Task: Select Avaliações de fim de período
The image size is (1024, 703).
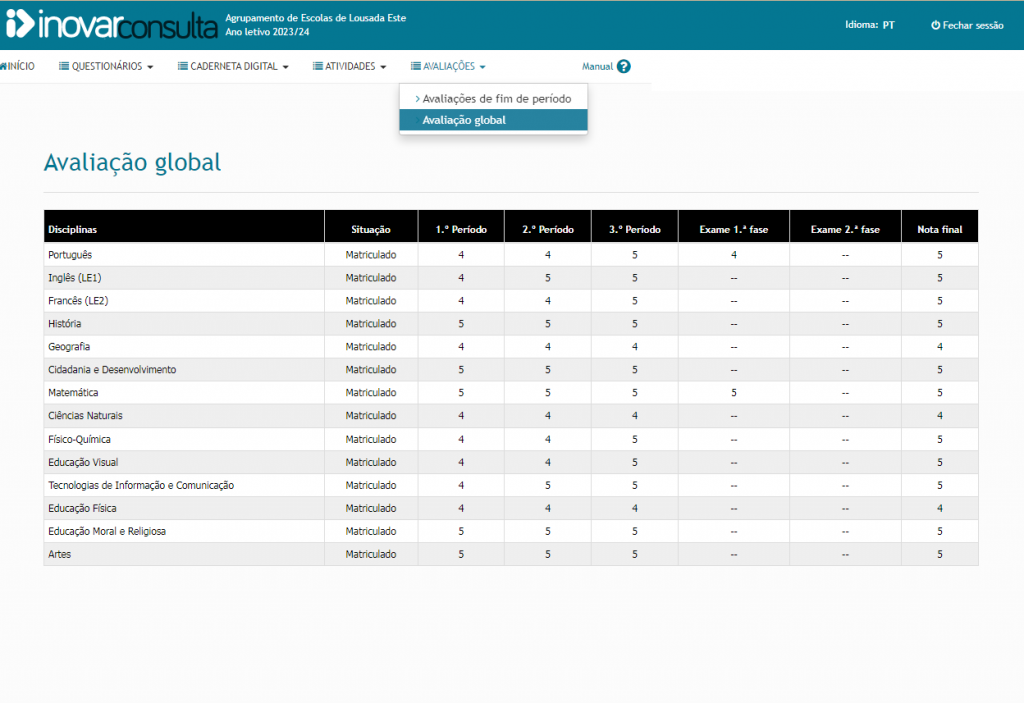Action: [493, 99]
